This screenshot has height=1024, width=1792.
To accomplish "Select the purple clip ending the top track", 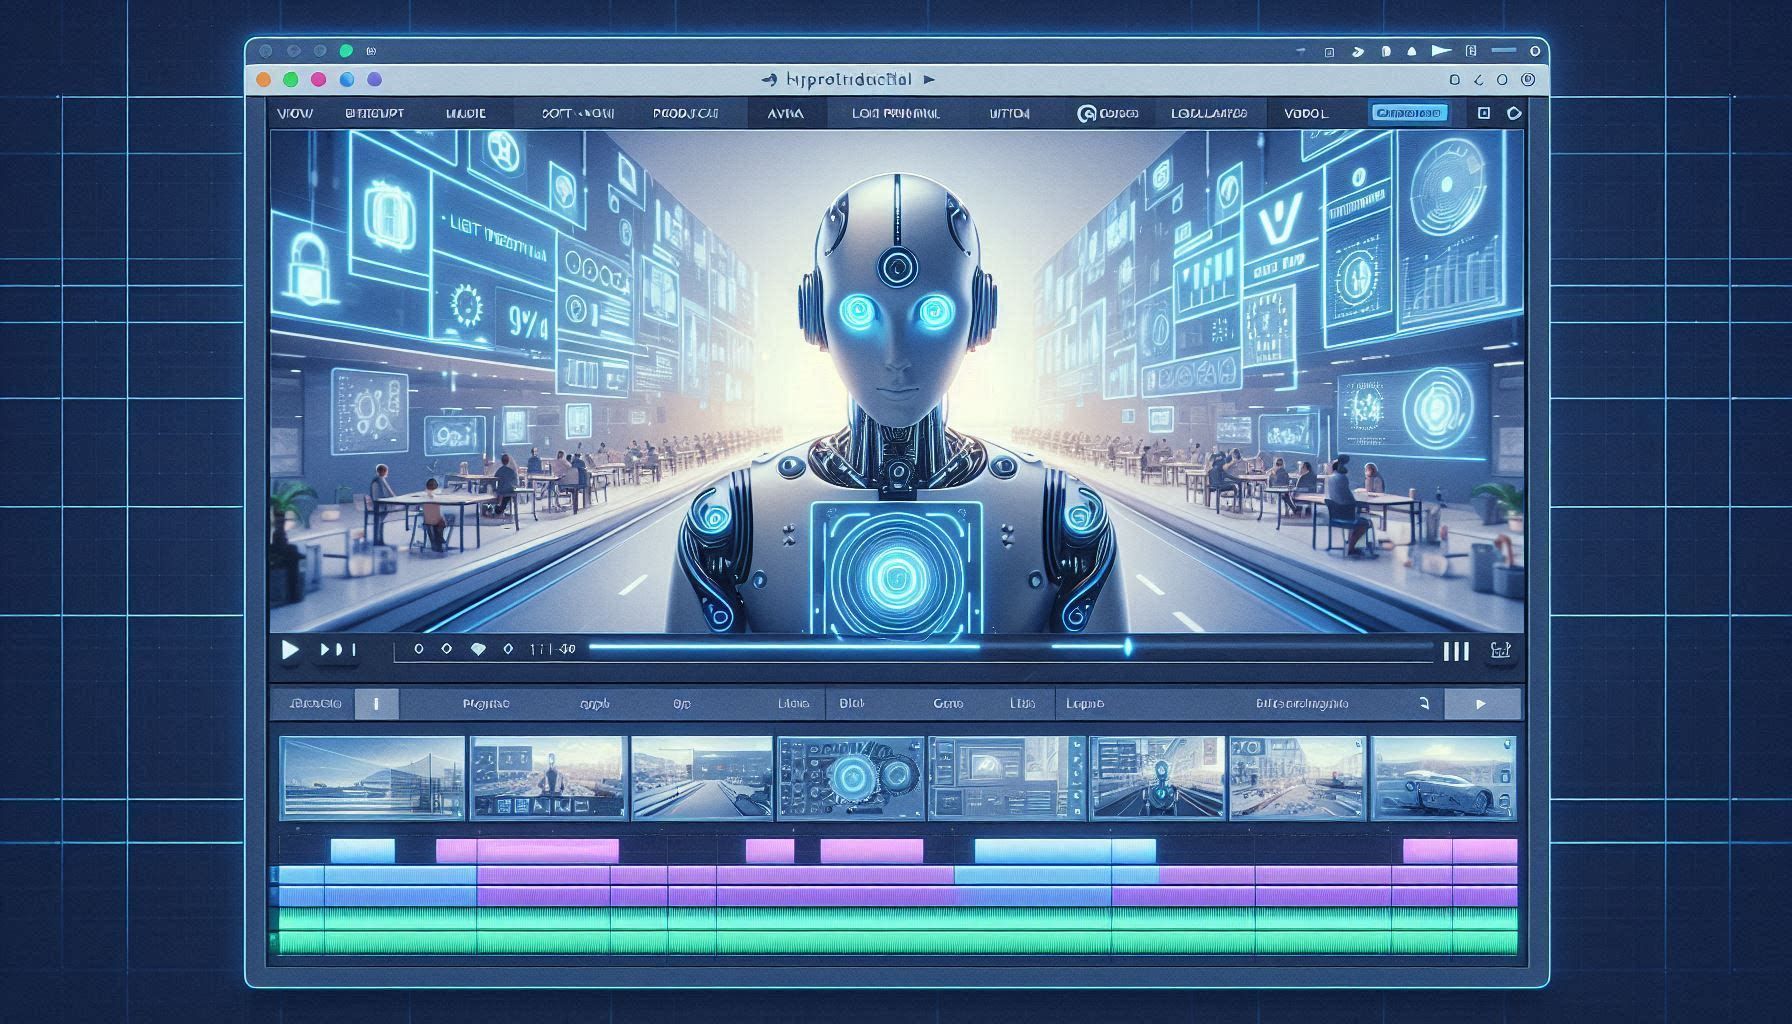I will pyautogui.click(x=1460, y=851).
